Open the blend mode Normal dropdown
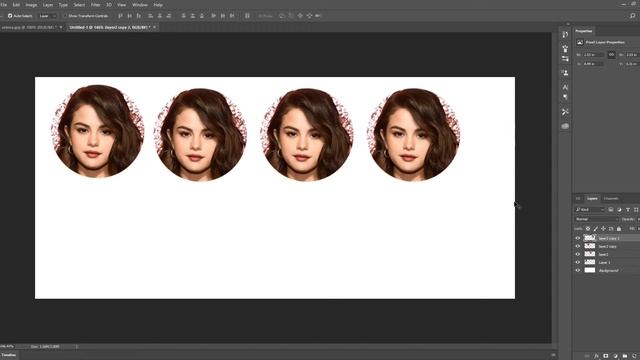640x360 pixels. 597,219
